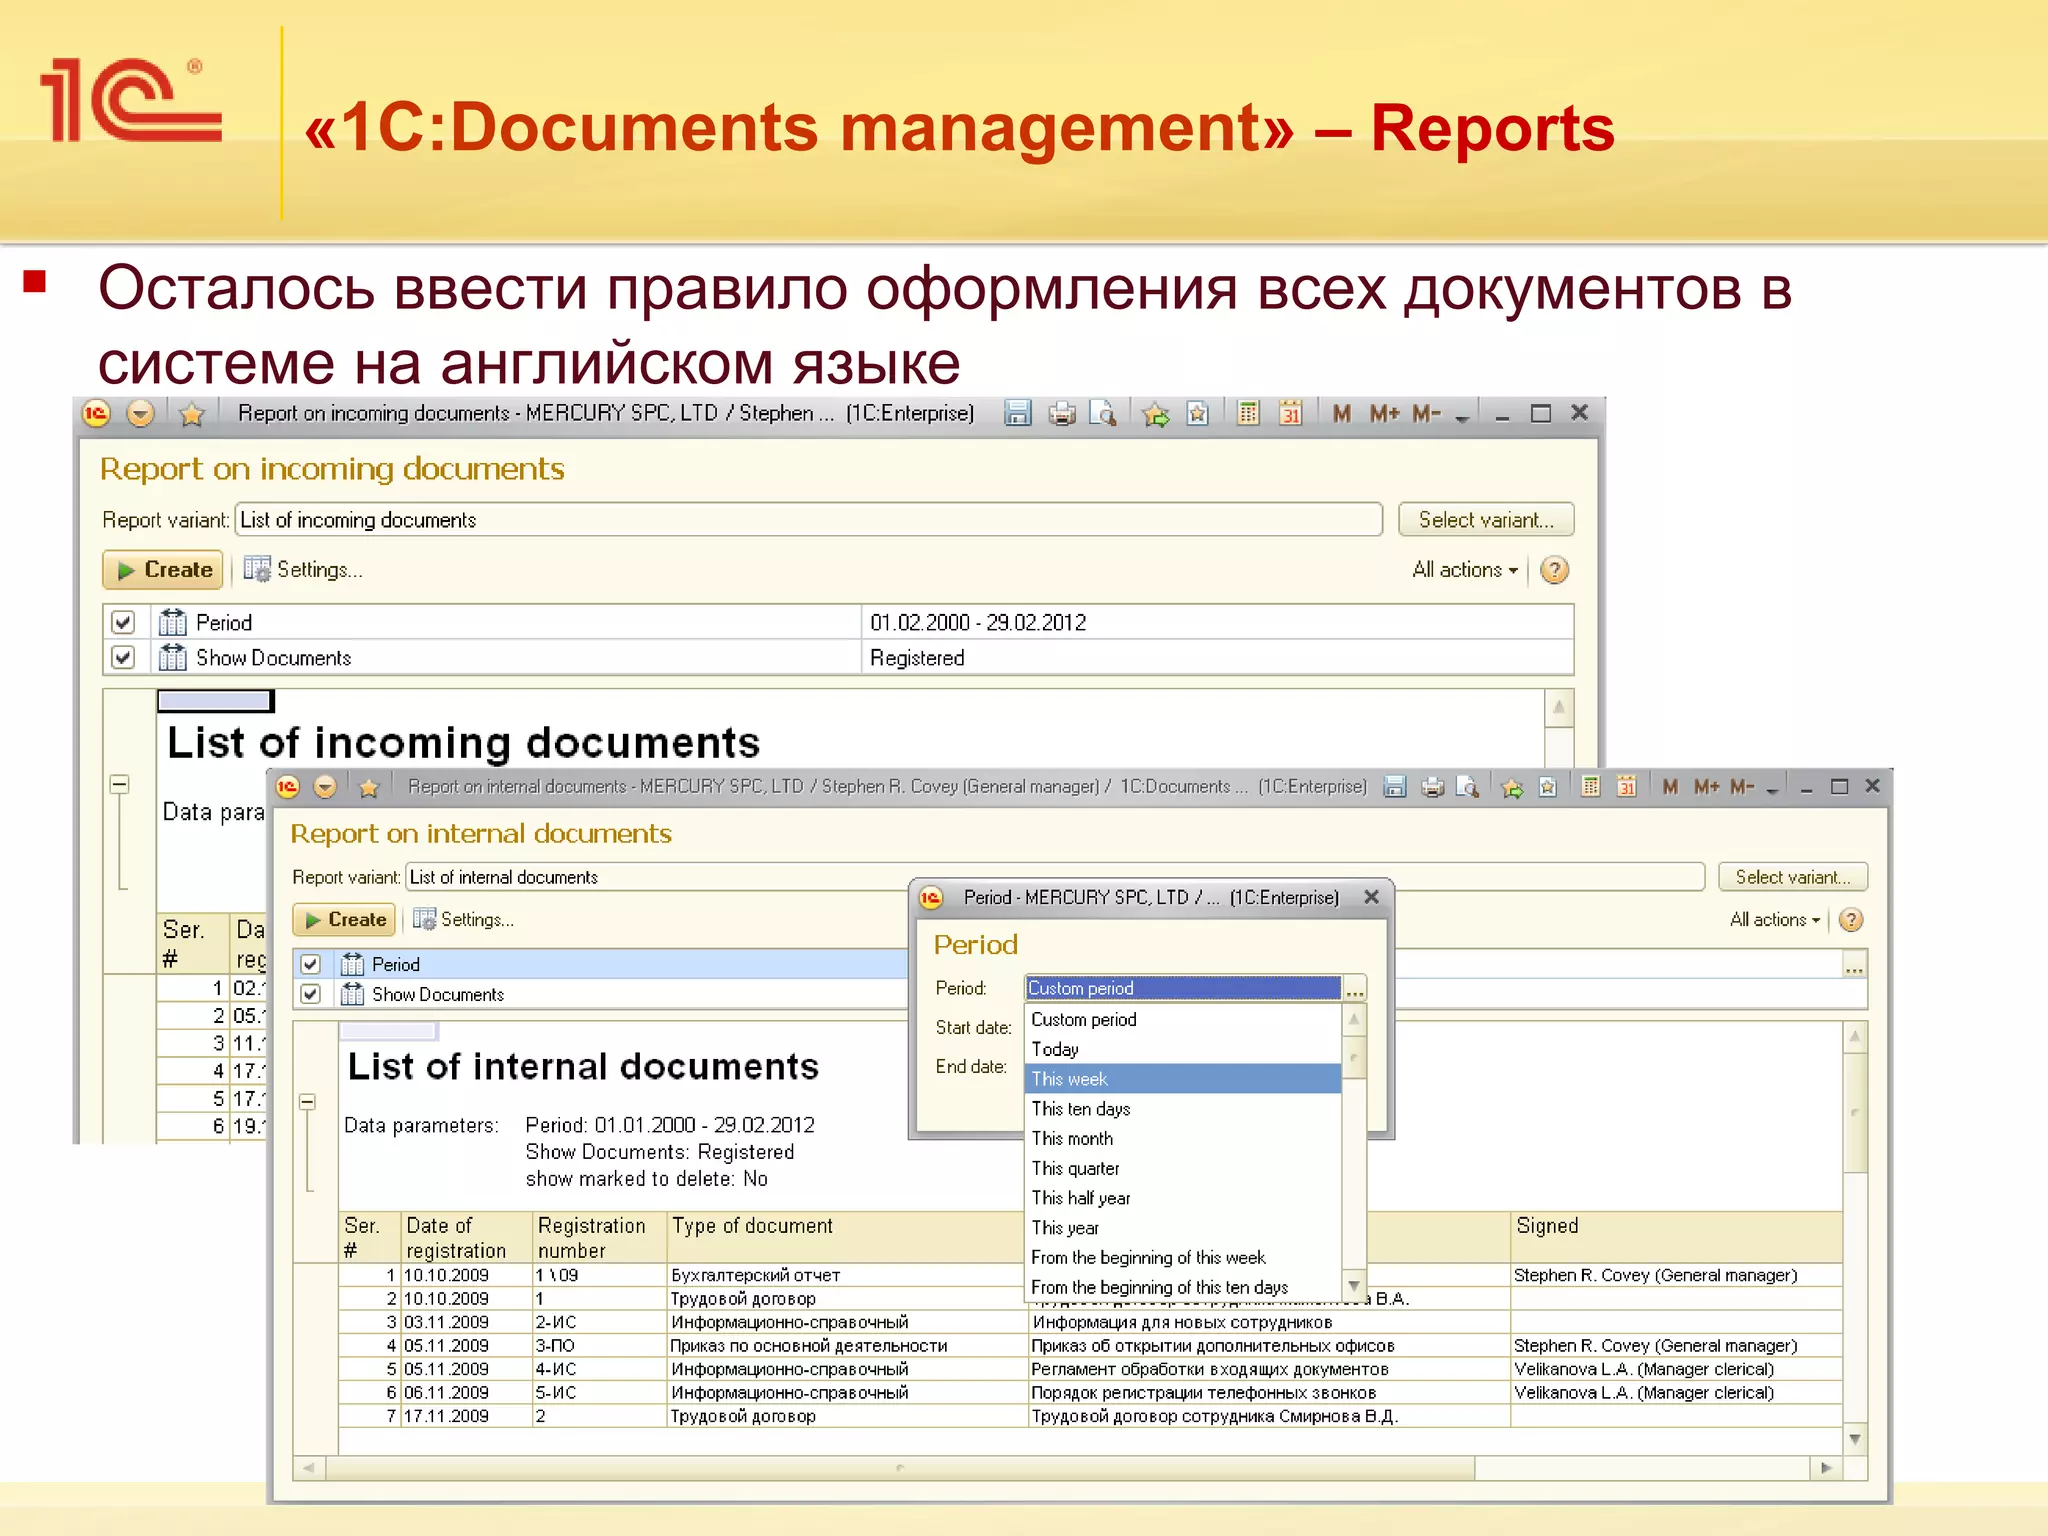Select This quarter in period list
This screenshot has width=2048, height=1536.
pos(1184,1168)
